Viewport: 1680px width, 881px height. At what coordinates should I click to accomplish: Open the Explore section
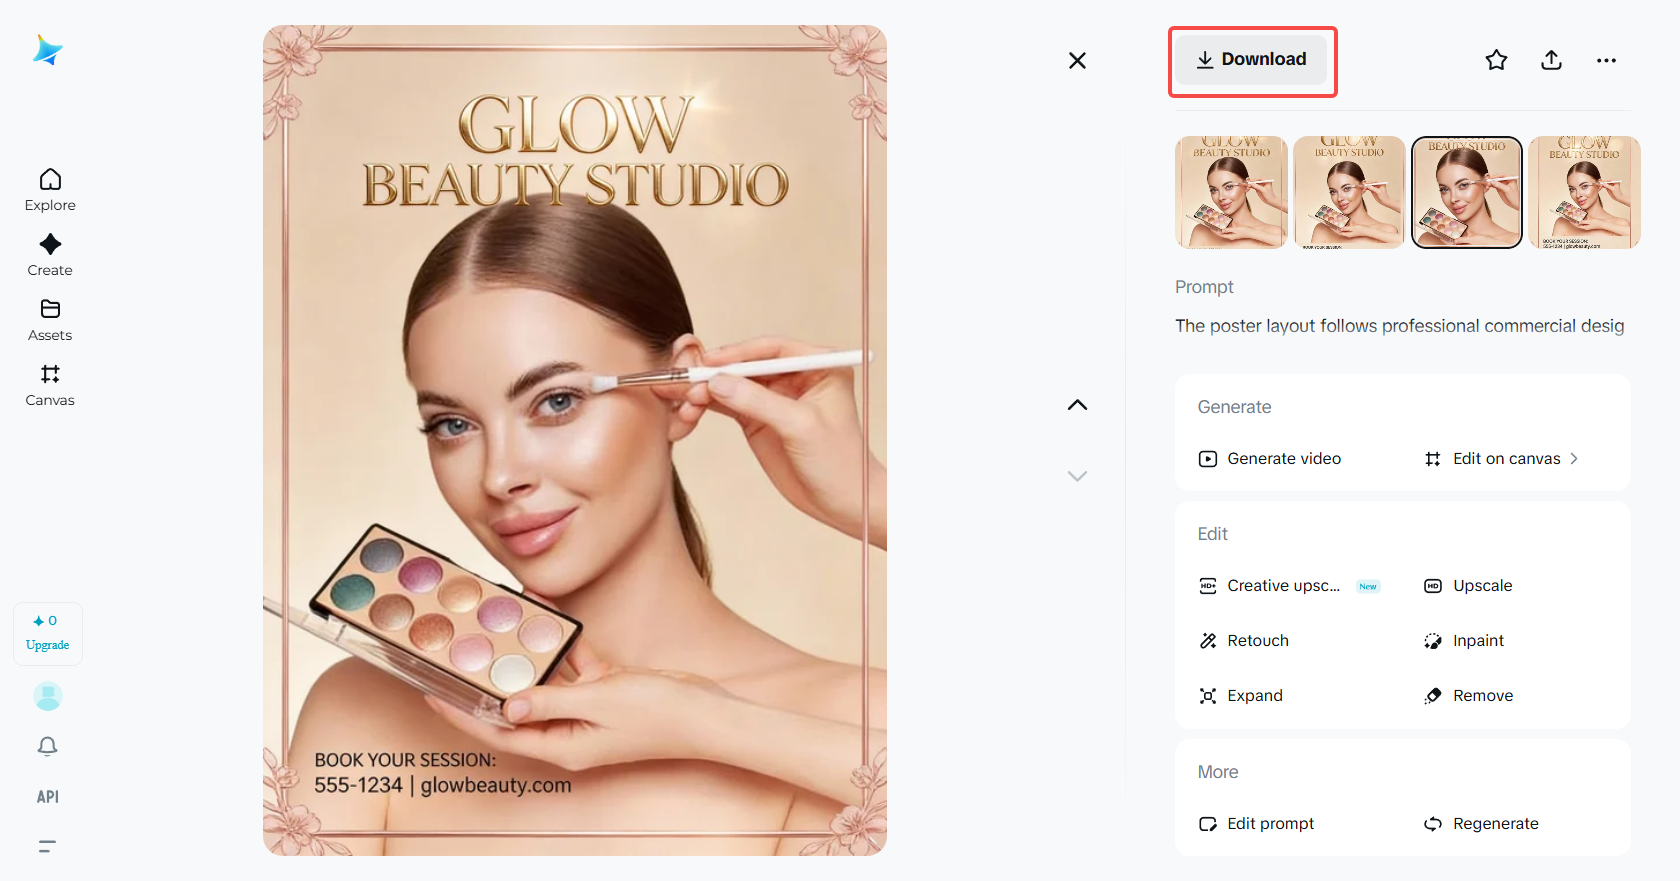[x=50, y=190]
